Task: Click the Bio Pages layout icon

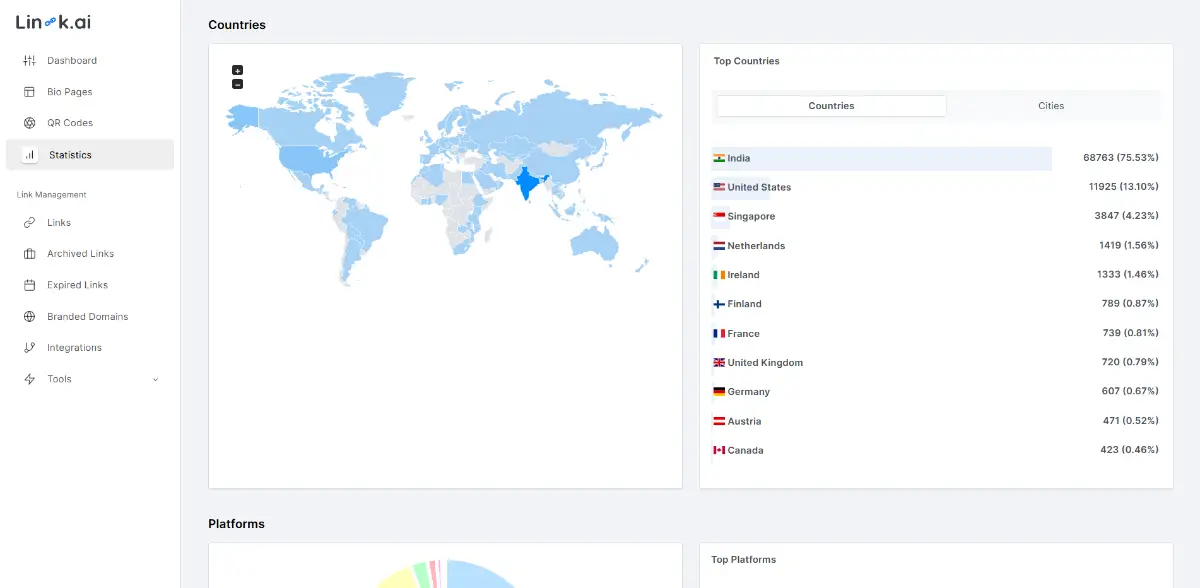Action: tap(29, 92)
